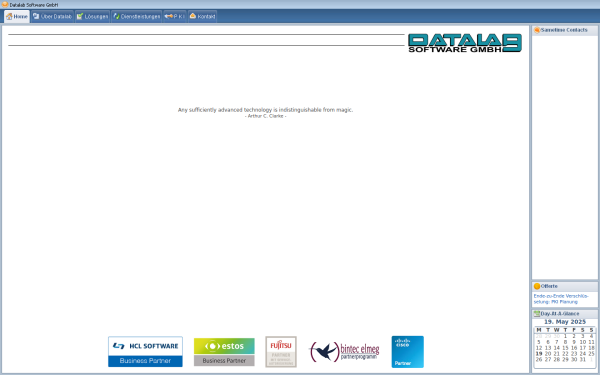Image resolution: width=600 pixels, height=375 pixels.
Task: Click the Sametime Contacts panel title
Action: point(564,30)
